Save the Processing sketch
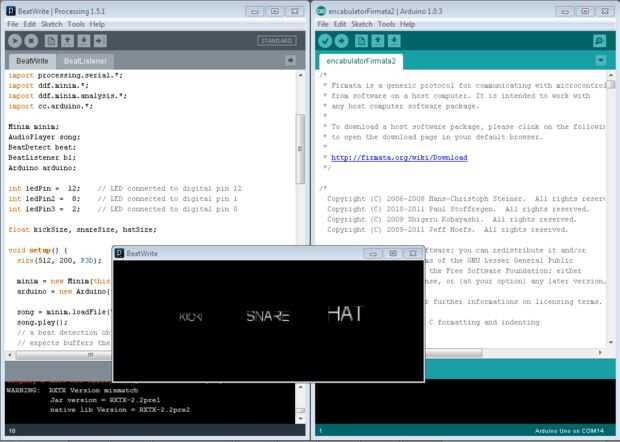Screen dimensions: 620x442 click(x=83, y=41)
